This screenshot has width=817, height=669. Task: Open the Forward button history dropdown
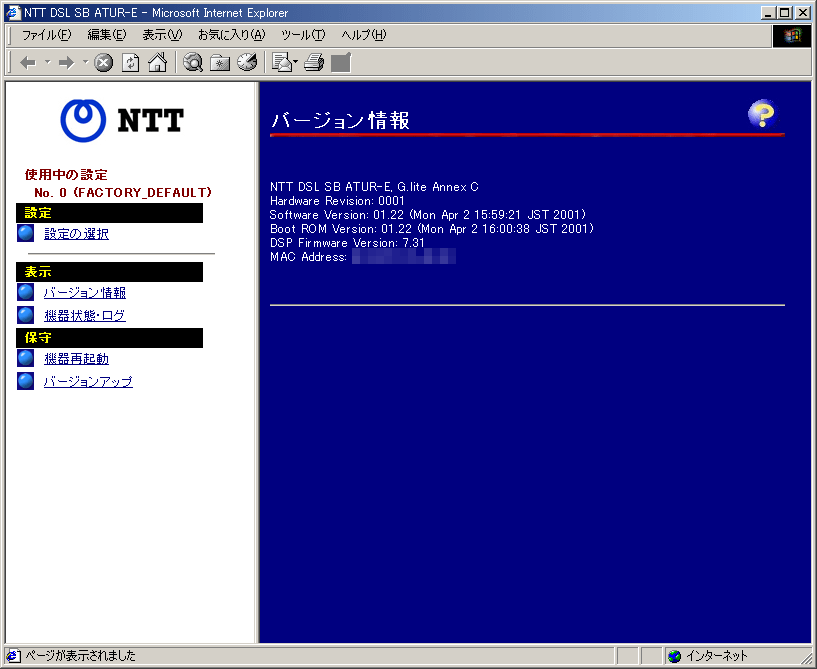pyautogui.click(x=85, y=63)
